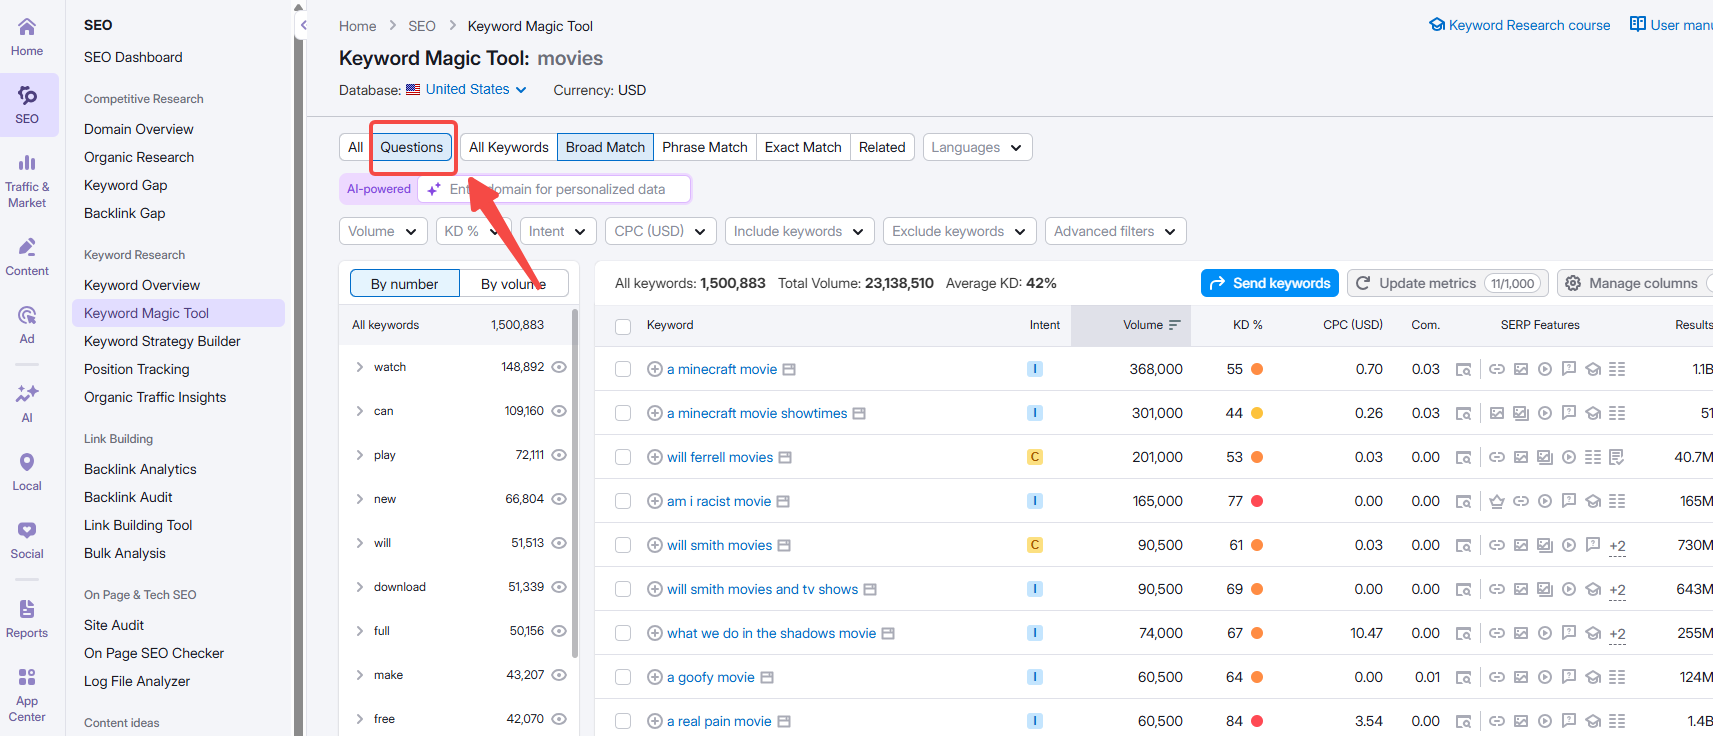Open SERP snapshot icon for 'a goofy movie'
This screenshot has width=1713, height=736.
[1463, 677]
